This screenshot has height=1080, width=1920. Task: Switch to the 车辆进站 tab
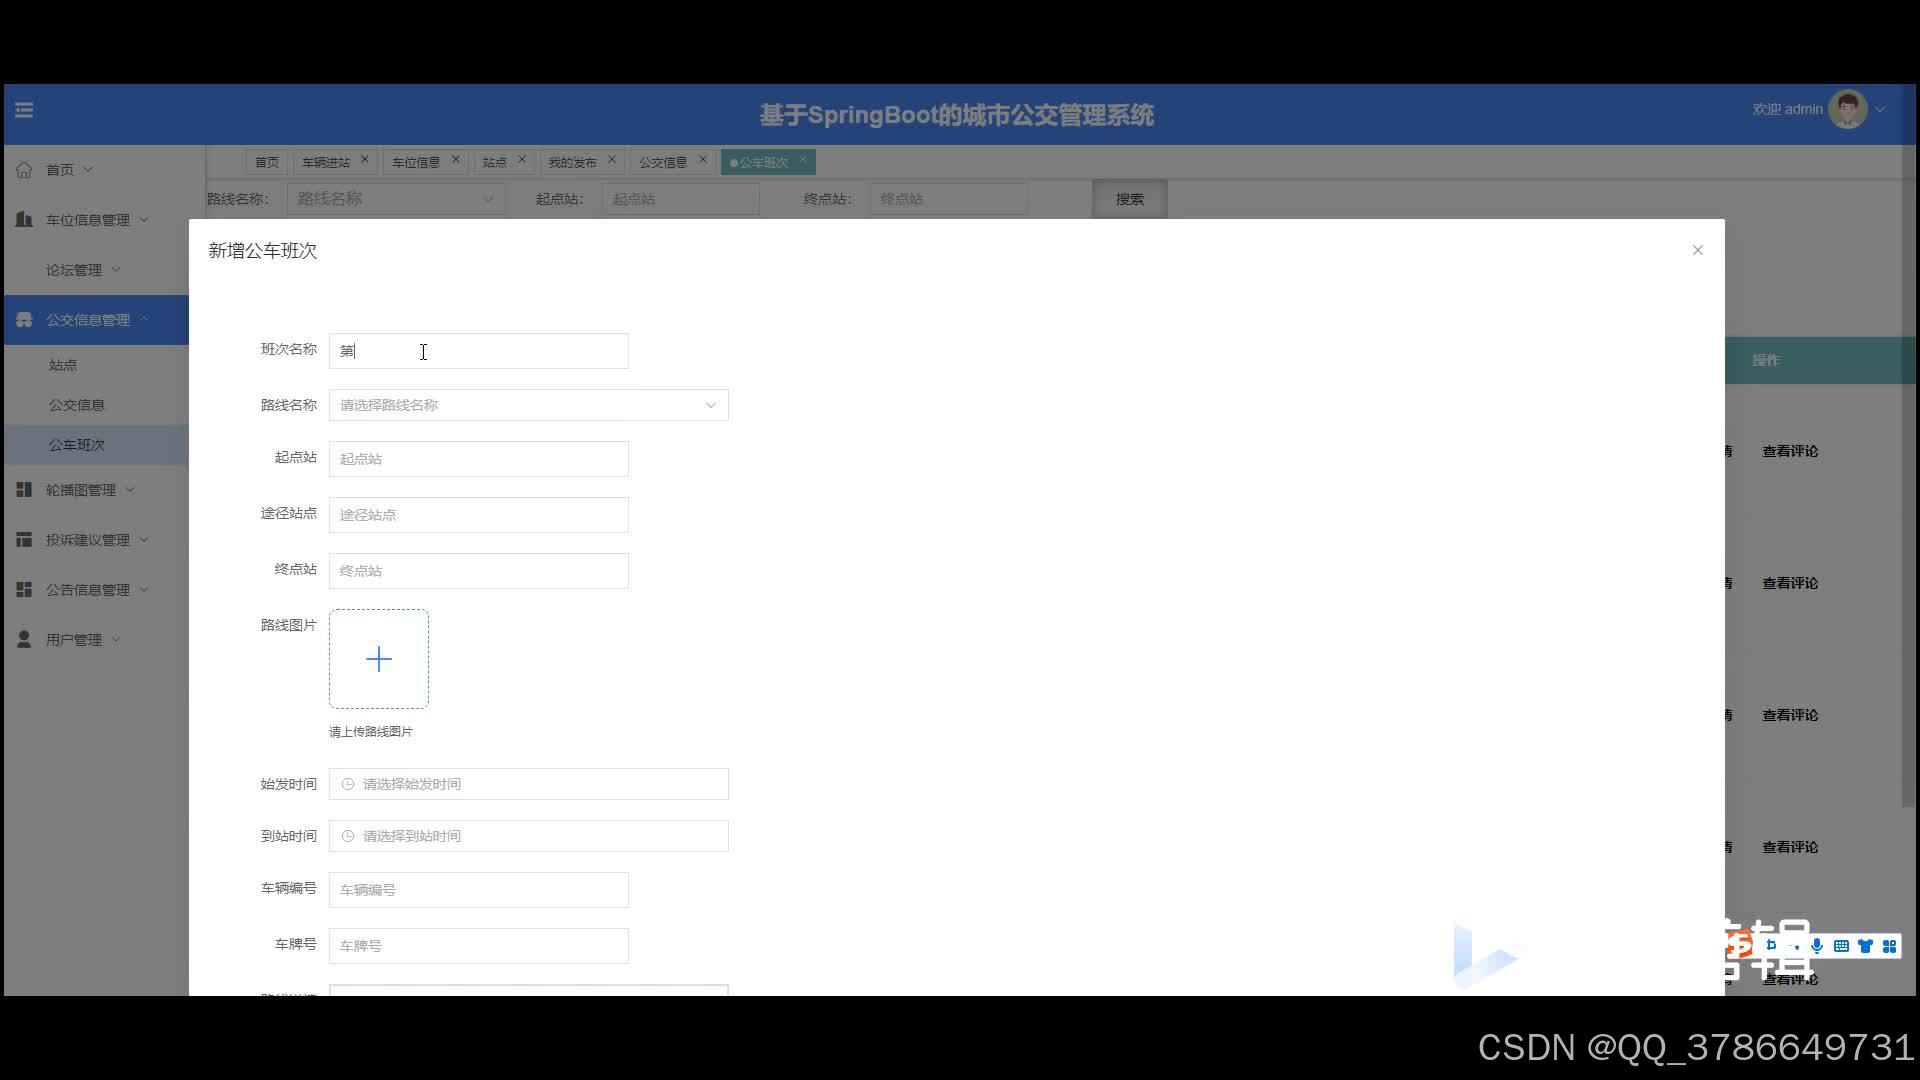(326, 162)
